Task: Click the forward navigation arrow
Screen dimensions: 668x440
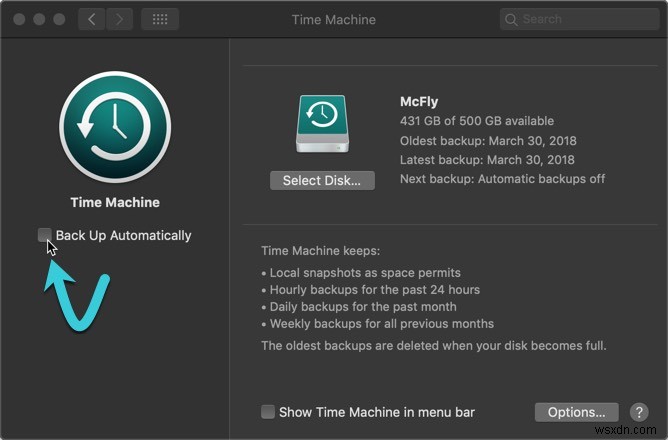Action: click(119, 19)
